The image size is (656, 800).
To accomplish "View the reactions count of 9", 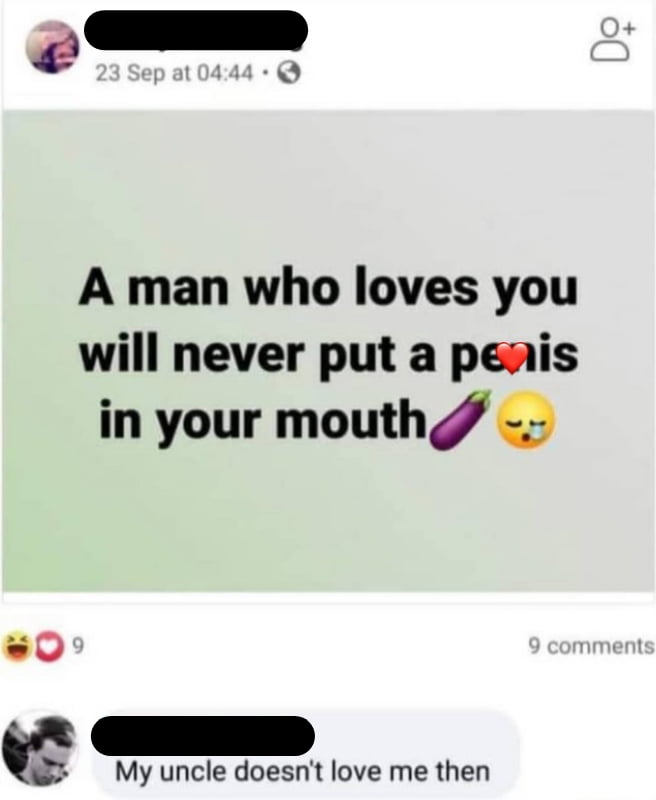I will 77,647.
